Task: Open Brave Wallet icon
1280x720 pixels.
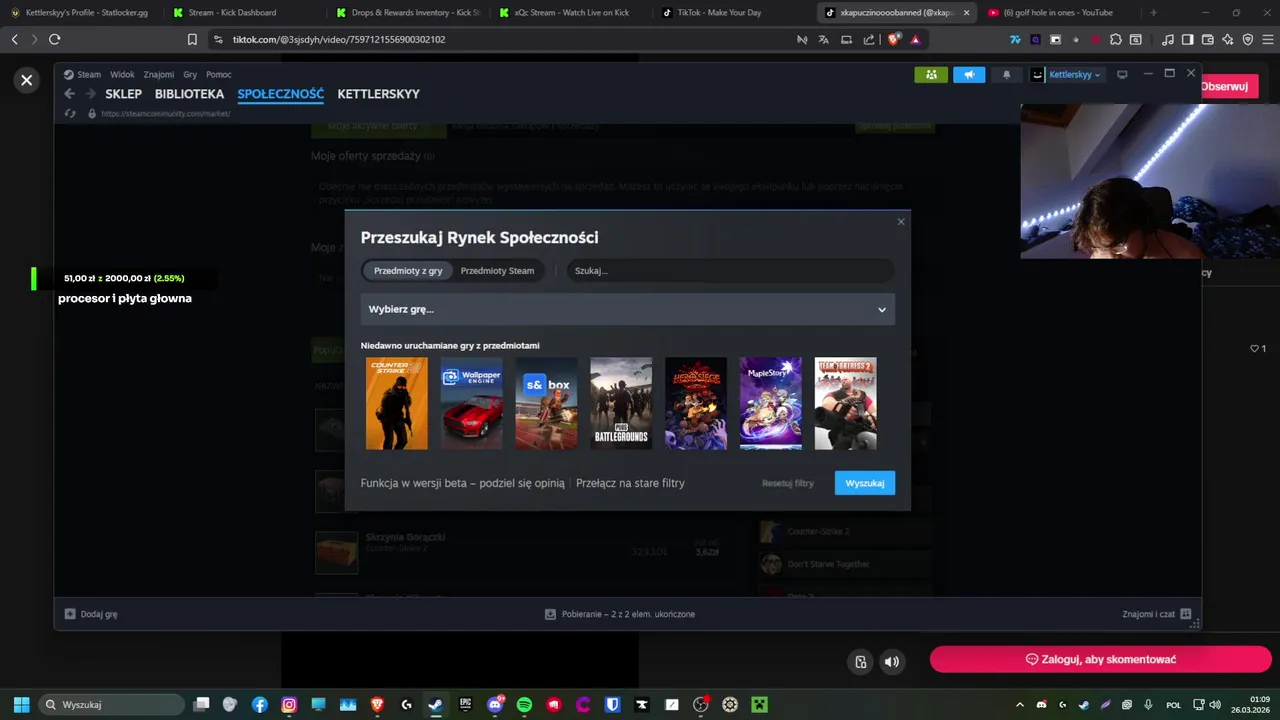Action: tap(1208, 39)
